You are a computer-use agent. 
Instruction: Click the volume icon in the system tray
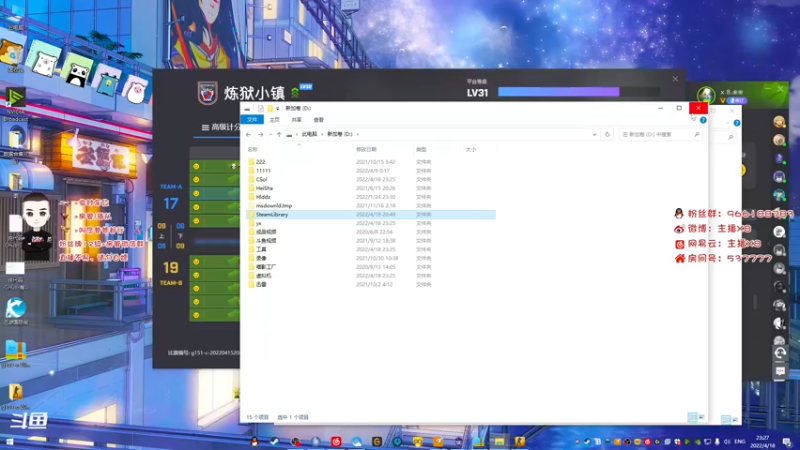pos(727,441)
